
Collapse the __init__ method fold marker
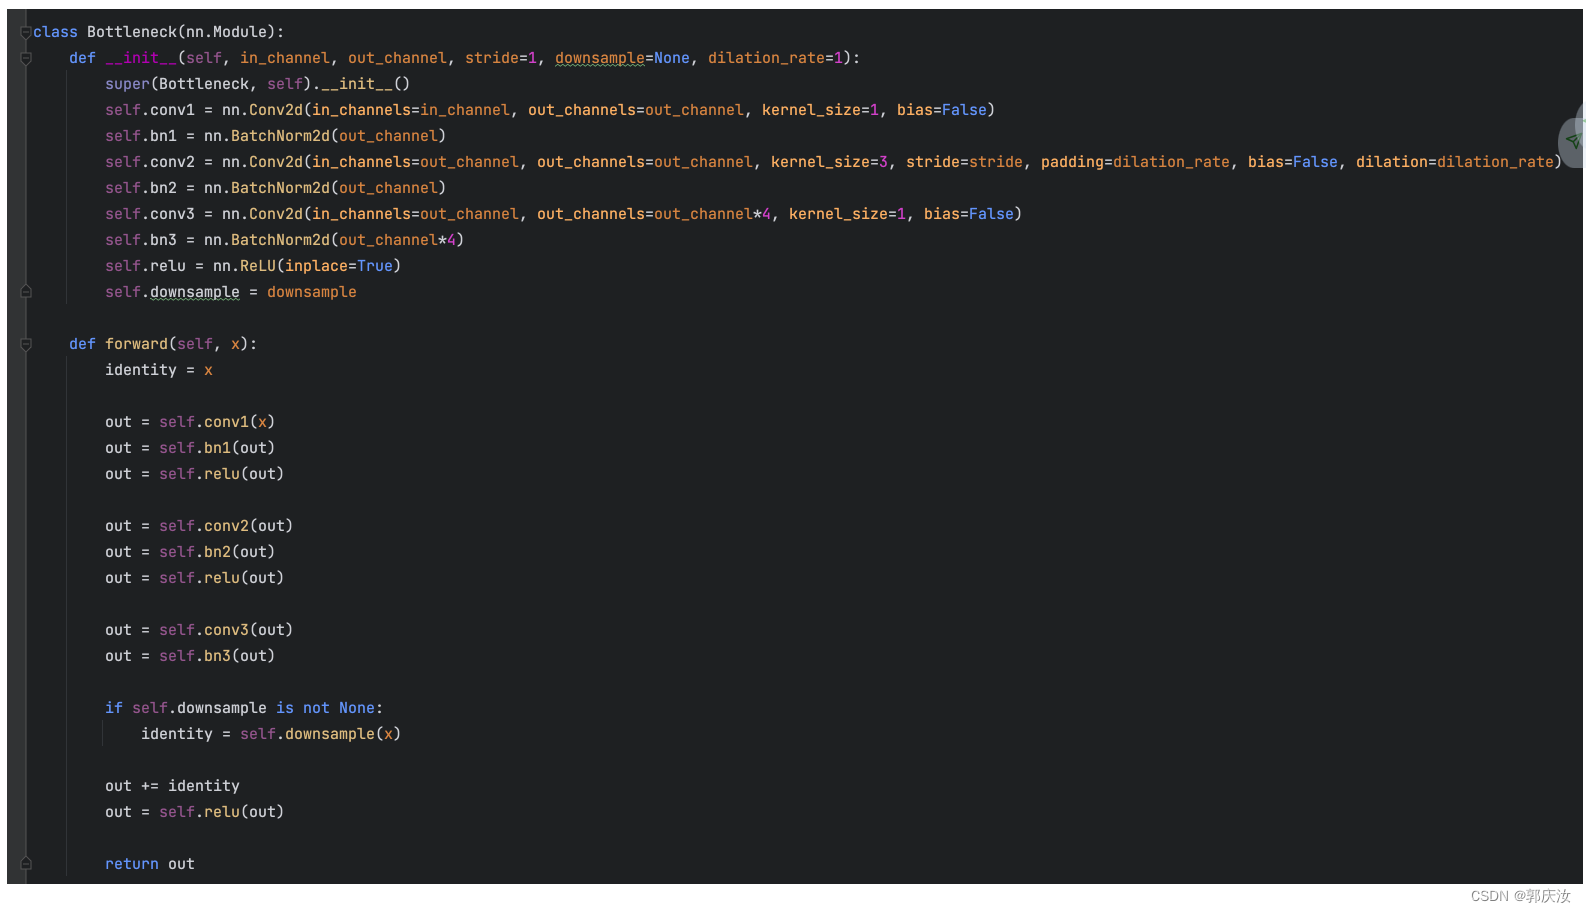click(x=26, y=58)
